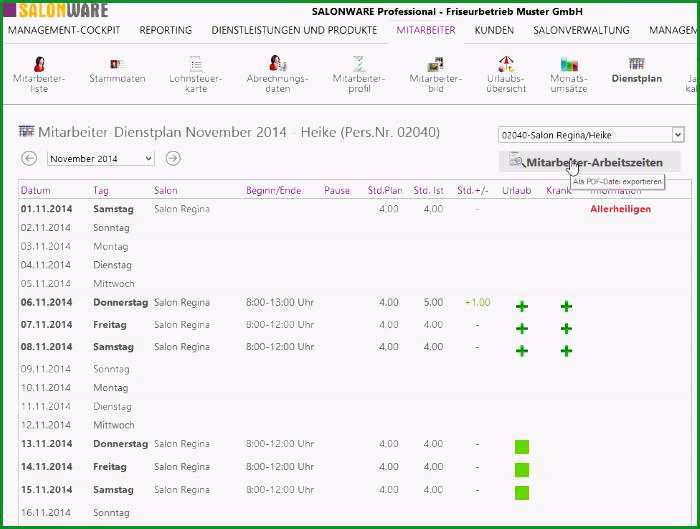Viewport: 700px width, 529px height.
Task: Click Std.Plan column header
Action: [385, 191]
